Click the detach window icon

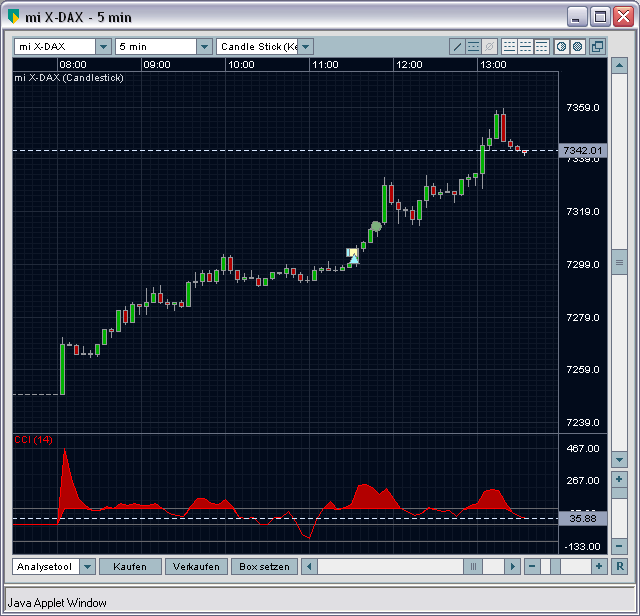pyautogui.click(x=598, y=47)
